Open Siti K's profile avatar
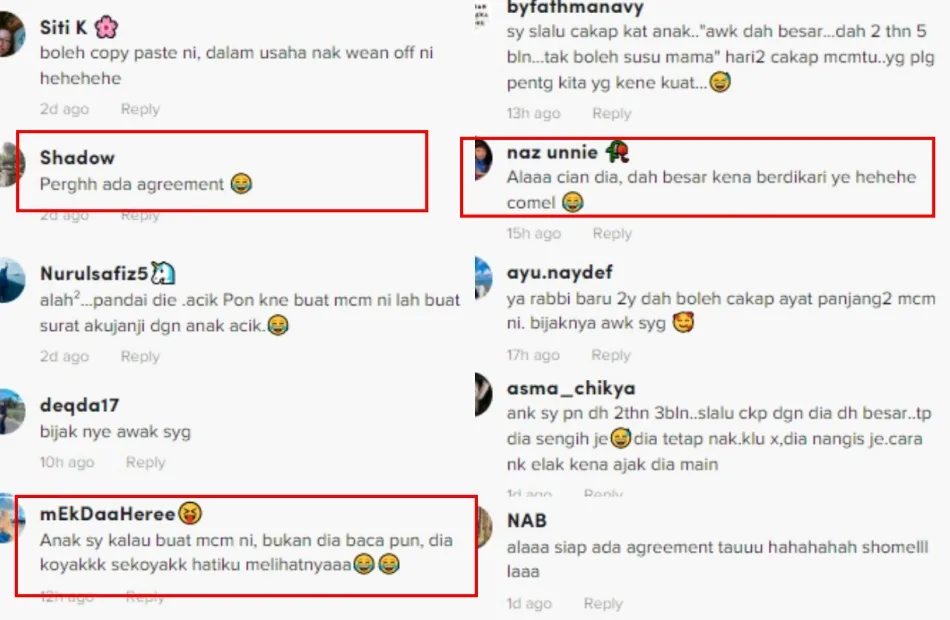 coord(12,35)
